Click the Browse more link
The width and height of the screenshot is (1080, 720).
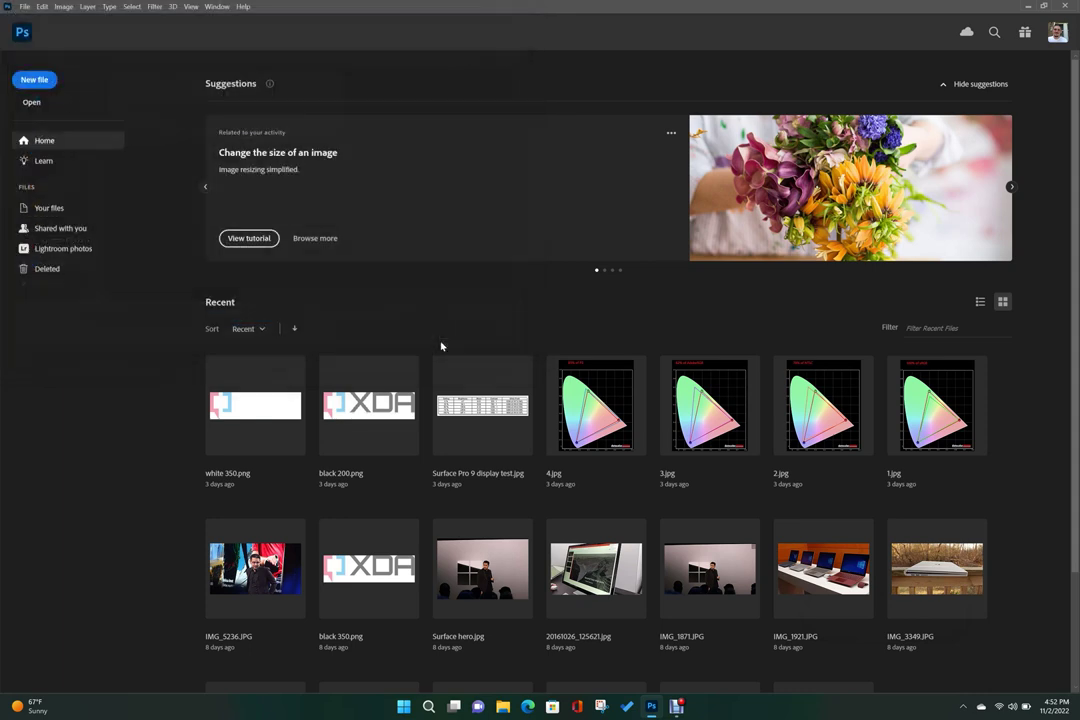pyautogui.click(x=315, y=238)
